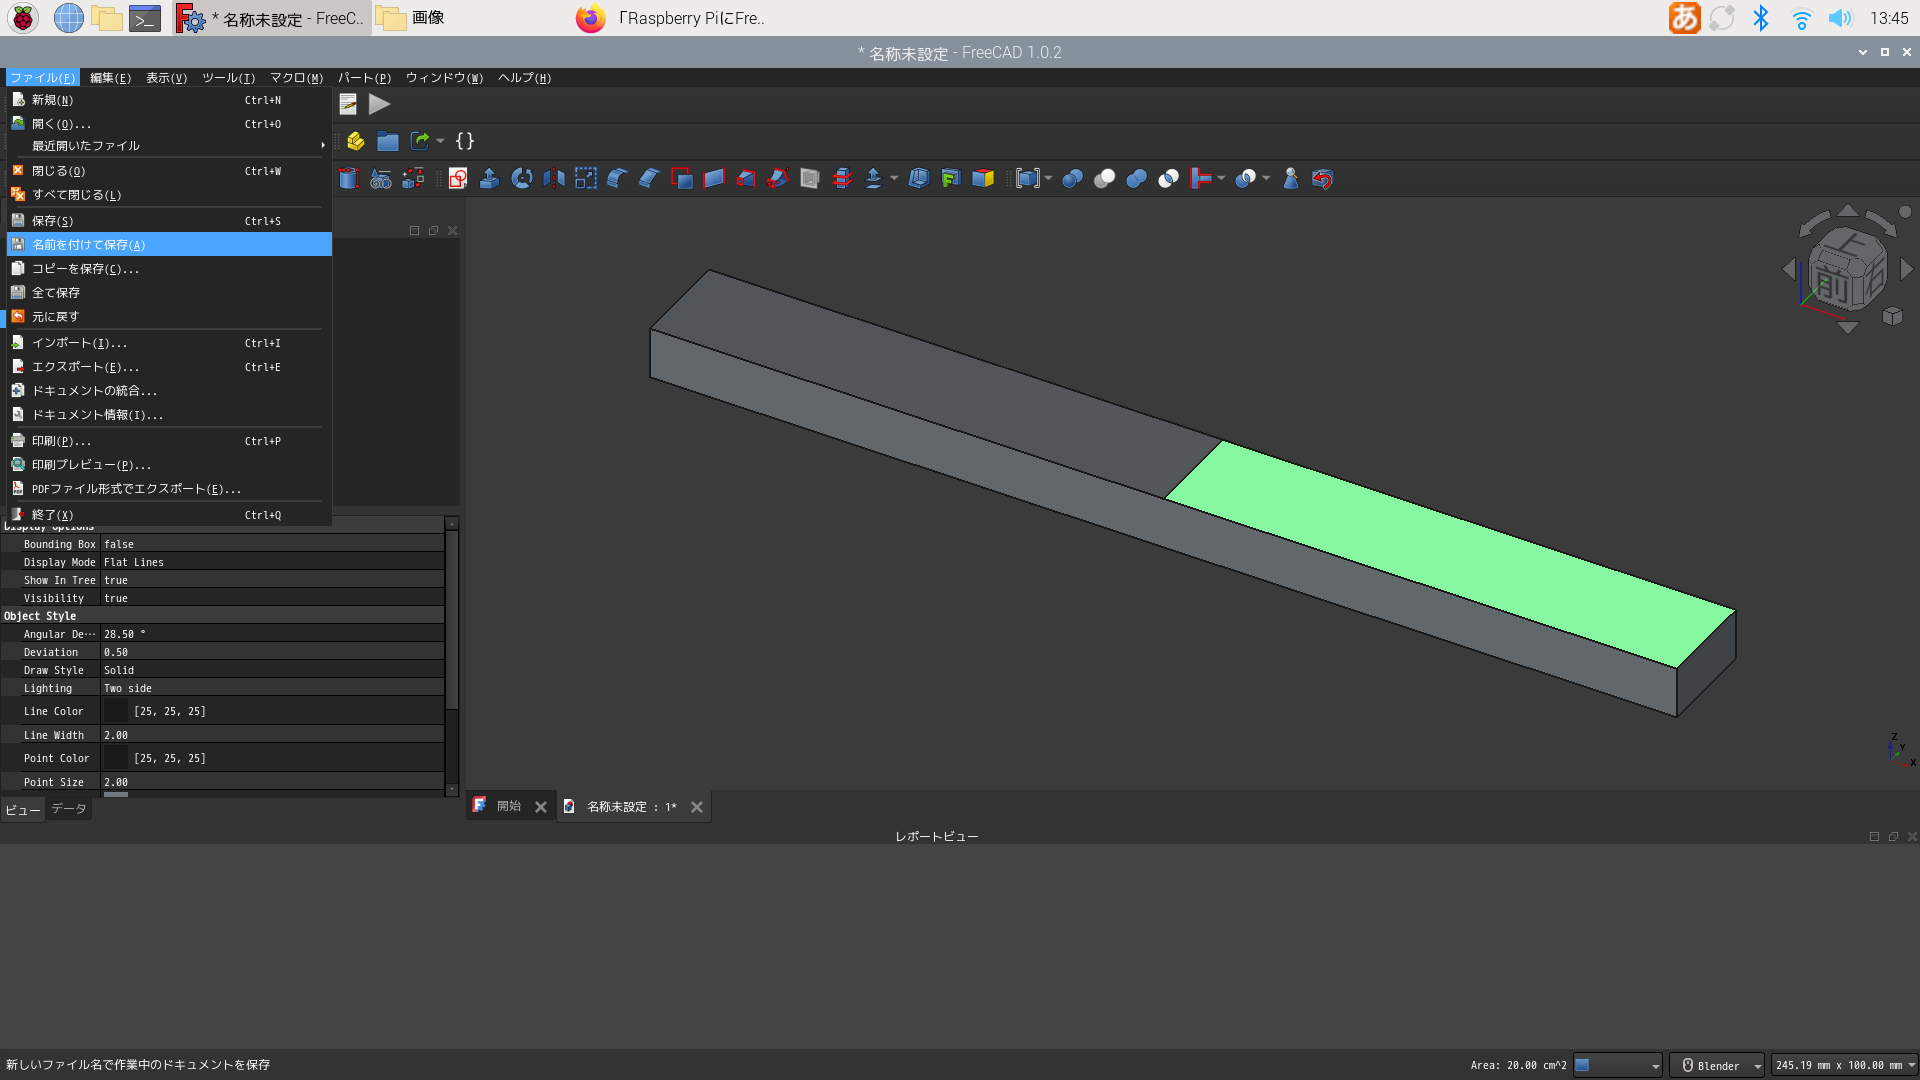Select the Revolve tool icon
Viewport: 1920px width, 1080px height.
[x=521, y=179]
